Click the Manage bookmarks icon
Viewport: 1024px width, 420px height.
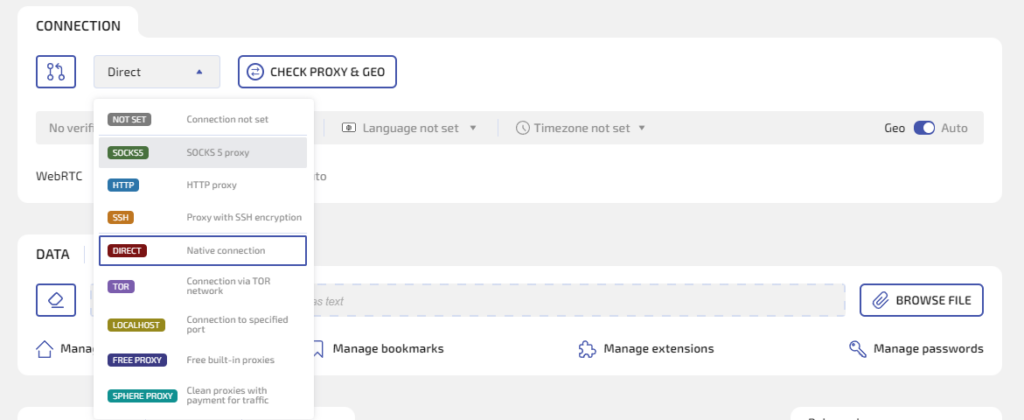coord(317,349)
